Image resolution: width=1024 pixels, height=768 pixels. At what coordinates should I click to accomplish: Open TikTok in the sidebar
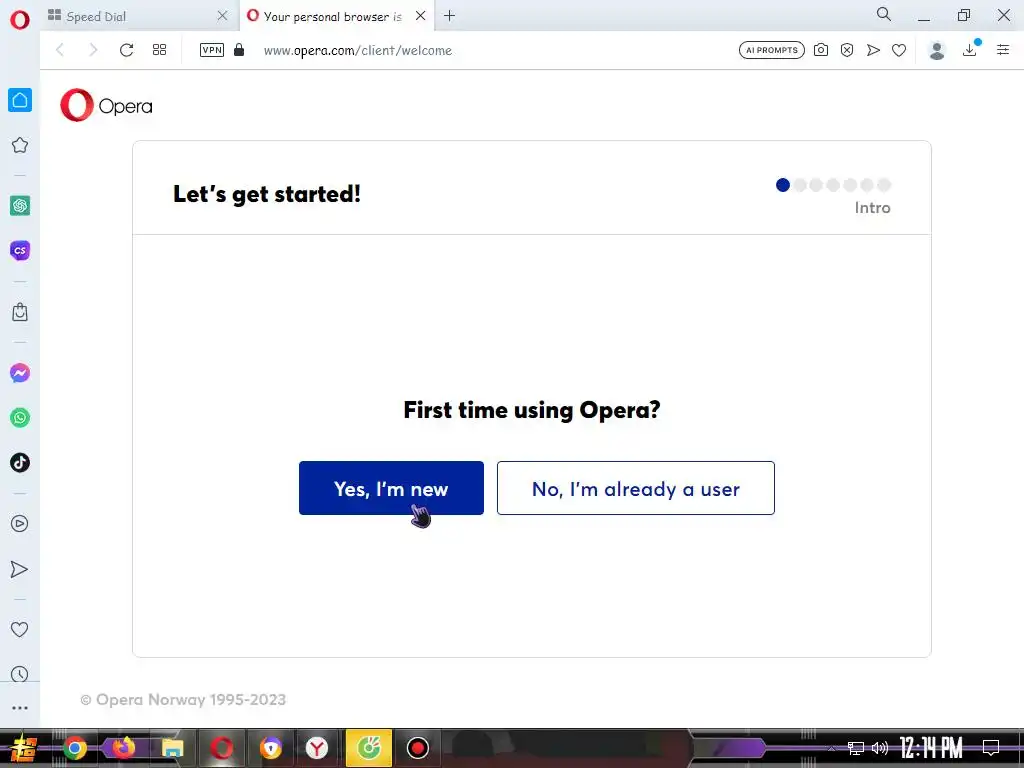(20, 462)
